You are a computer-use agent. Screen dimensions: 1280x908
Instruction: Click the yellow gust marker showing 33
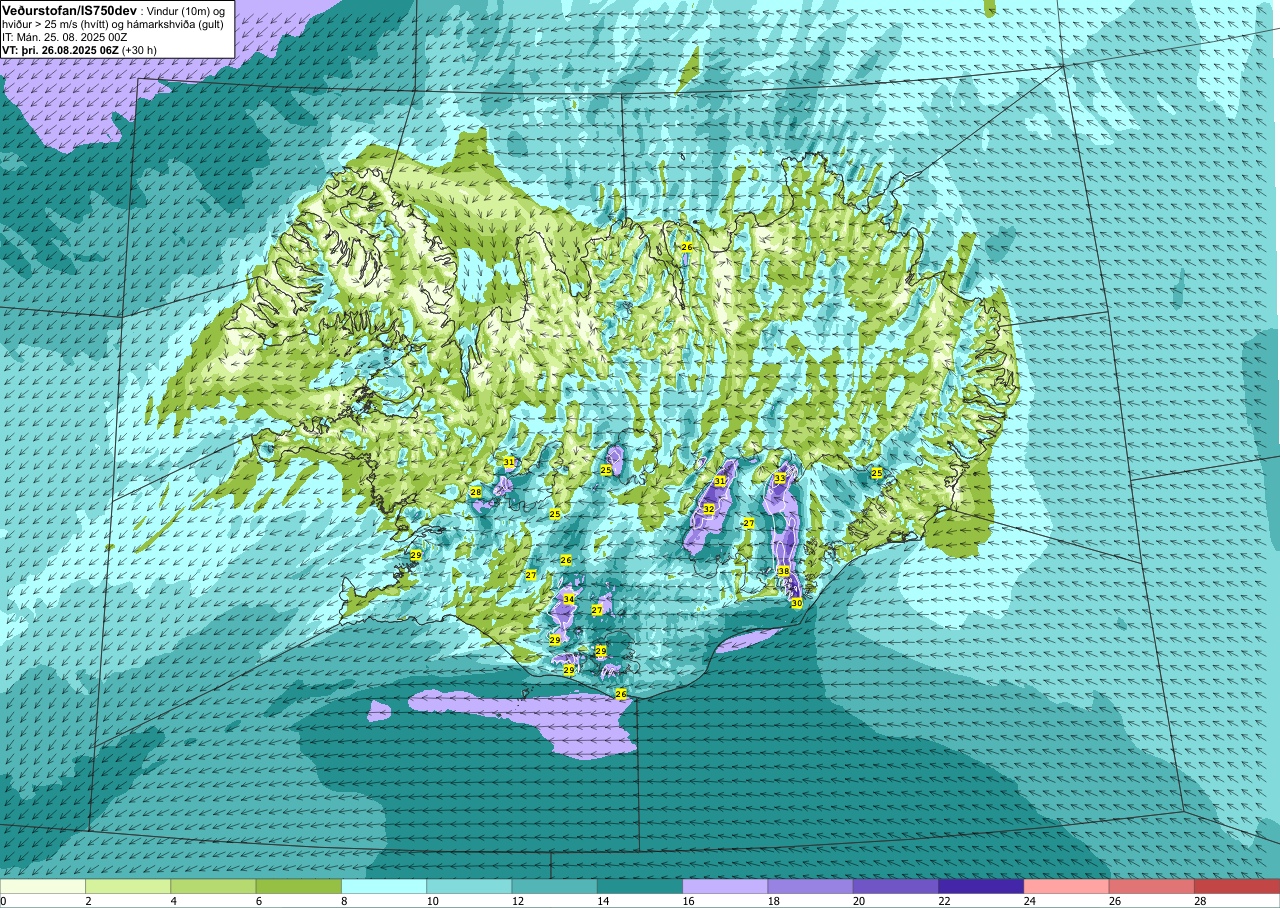(x=780, y=479)
